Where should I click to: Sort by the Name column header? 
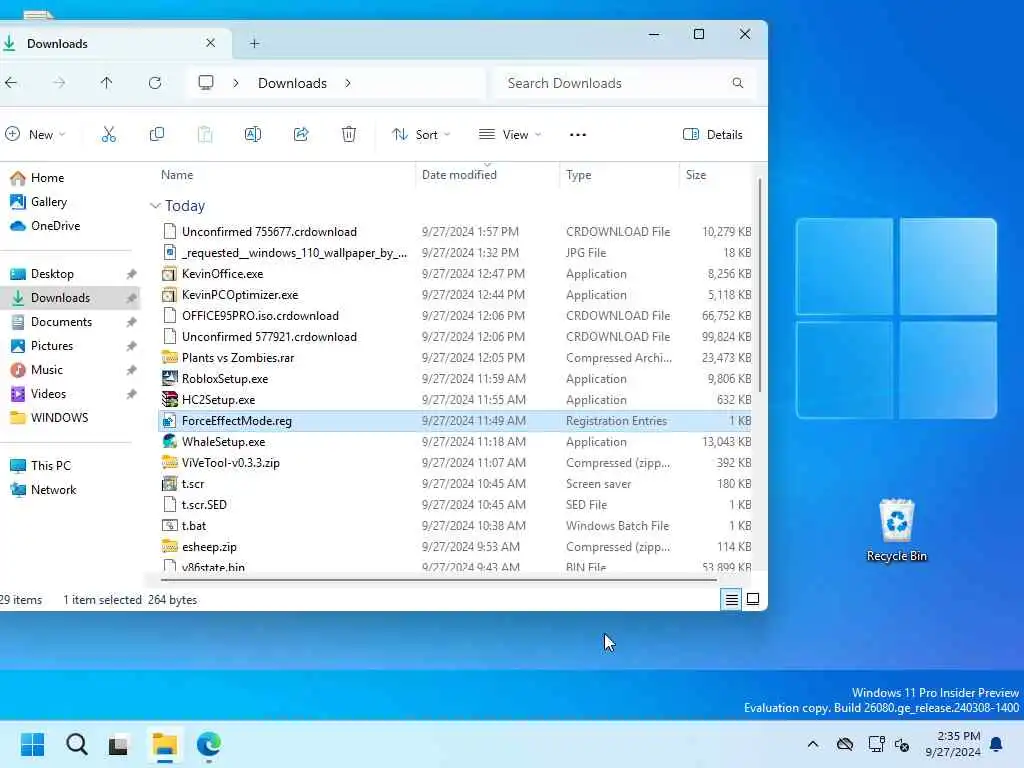click(285, 175)
